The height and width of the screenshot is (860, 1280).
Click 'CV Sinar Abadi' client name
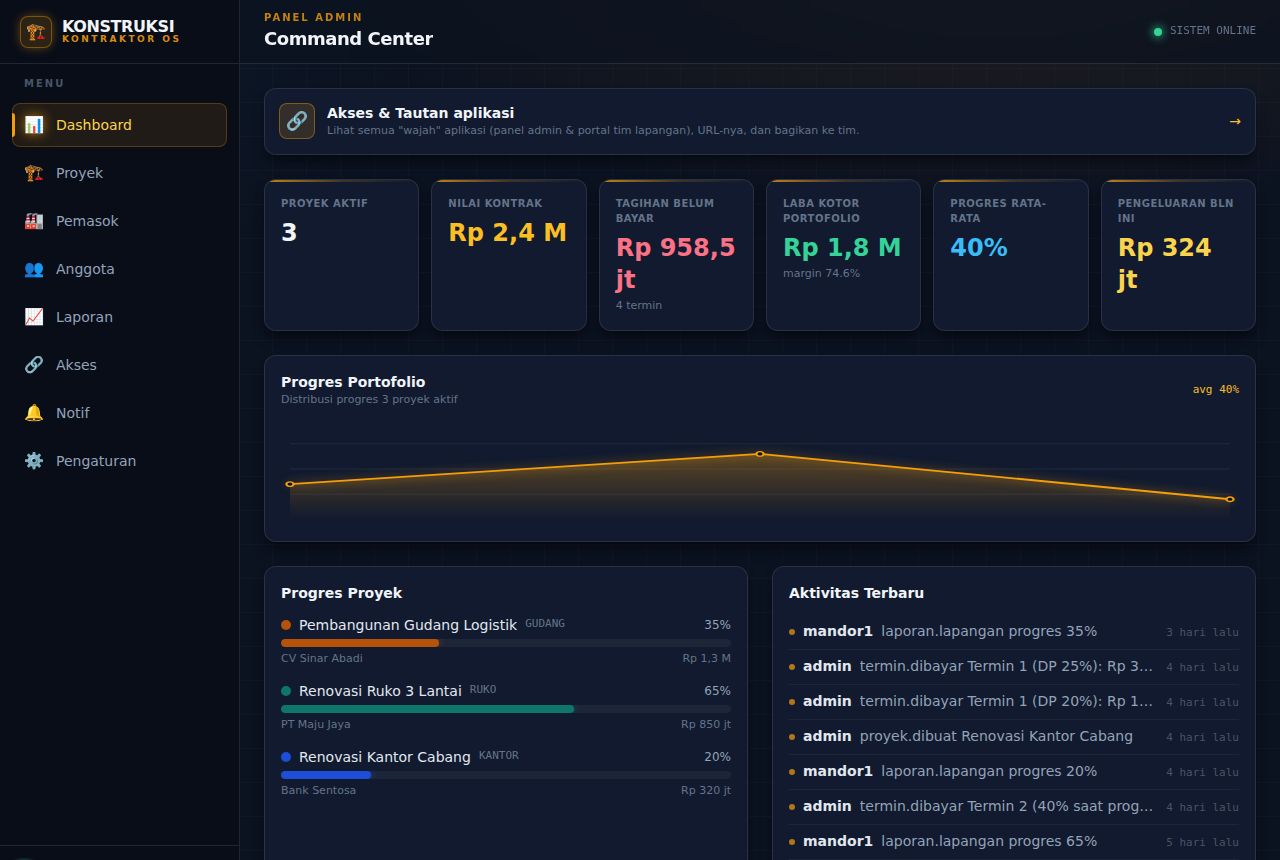coord(322,658)
